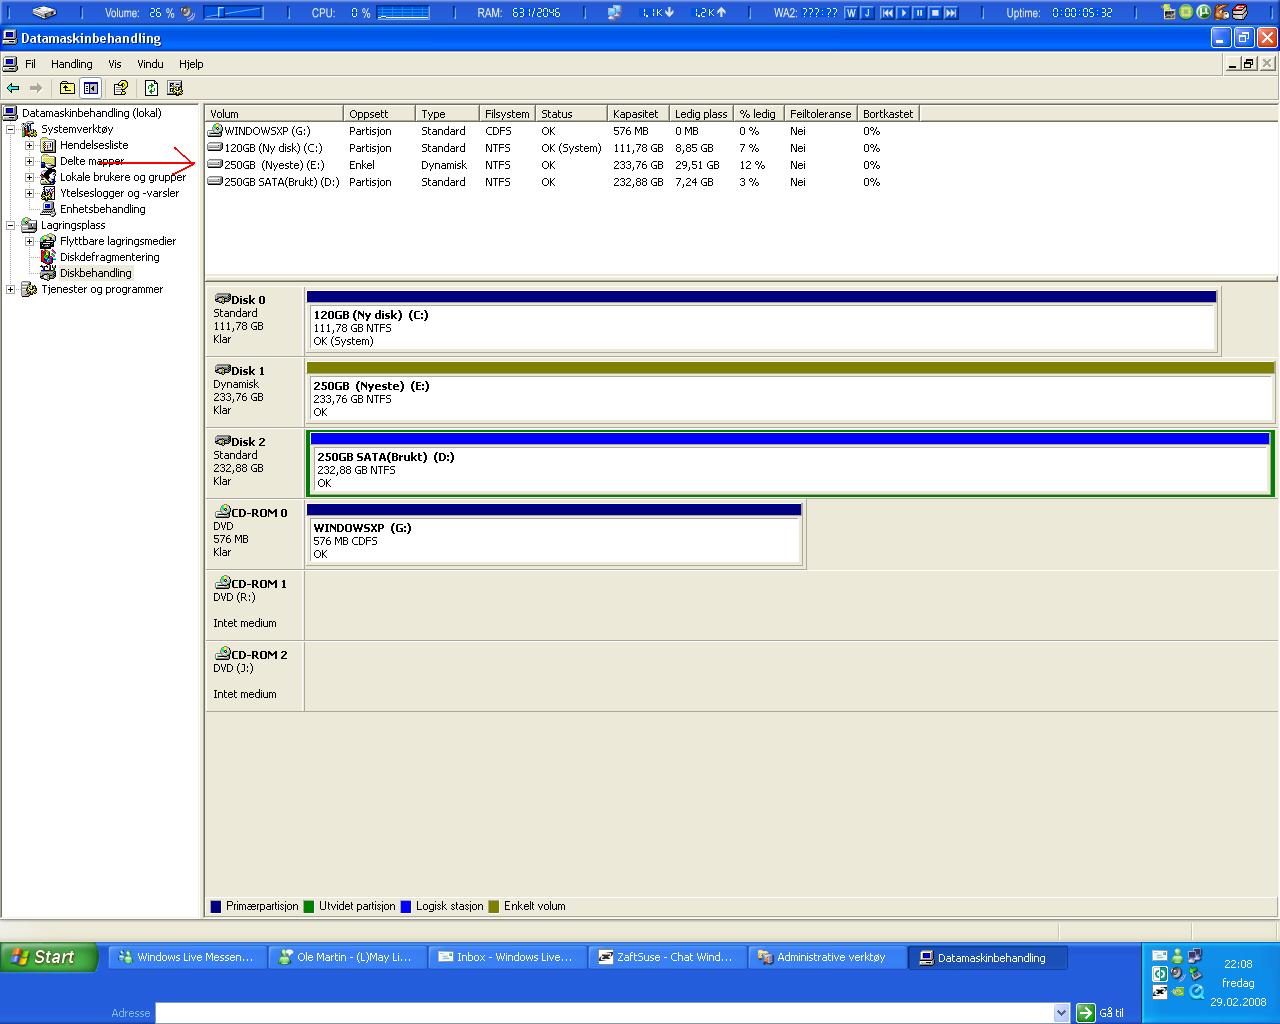Sort by the Oppsett column header
Screen dimensions: 1280x1024
coord(379,114)
